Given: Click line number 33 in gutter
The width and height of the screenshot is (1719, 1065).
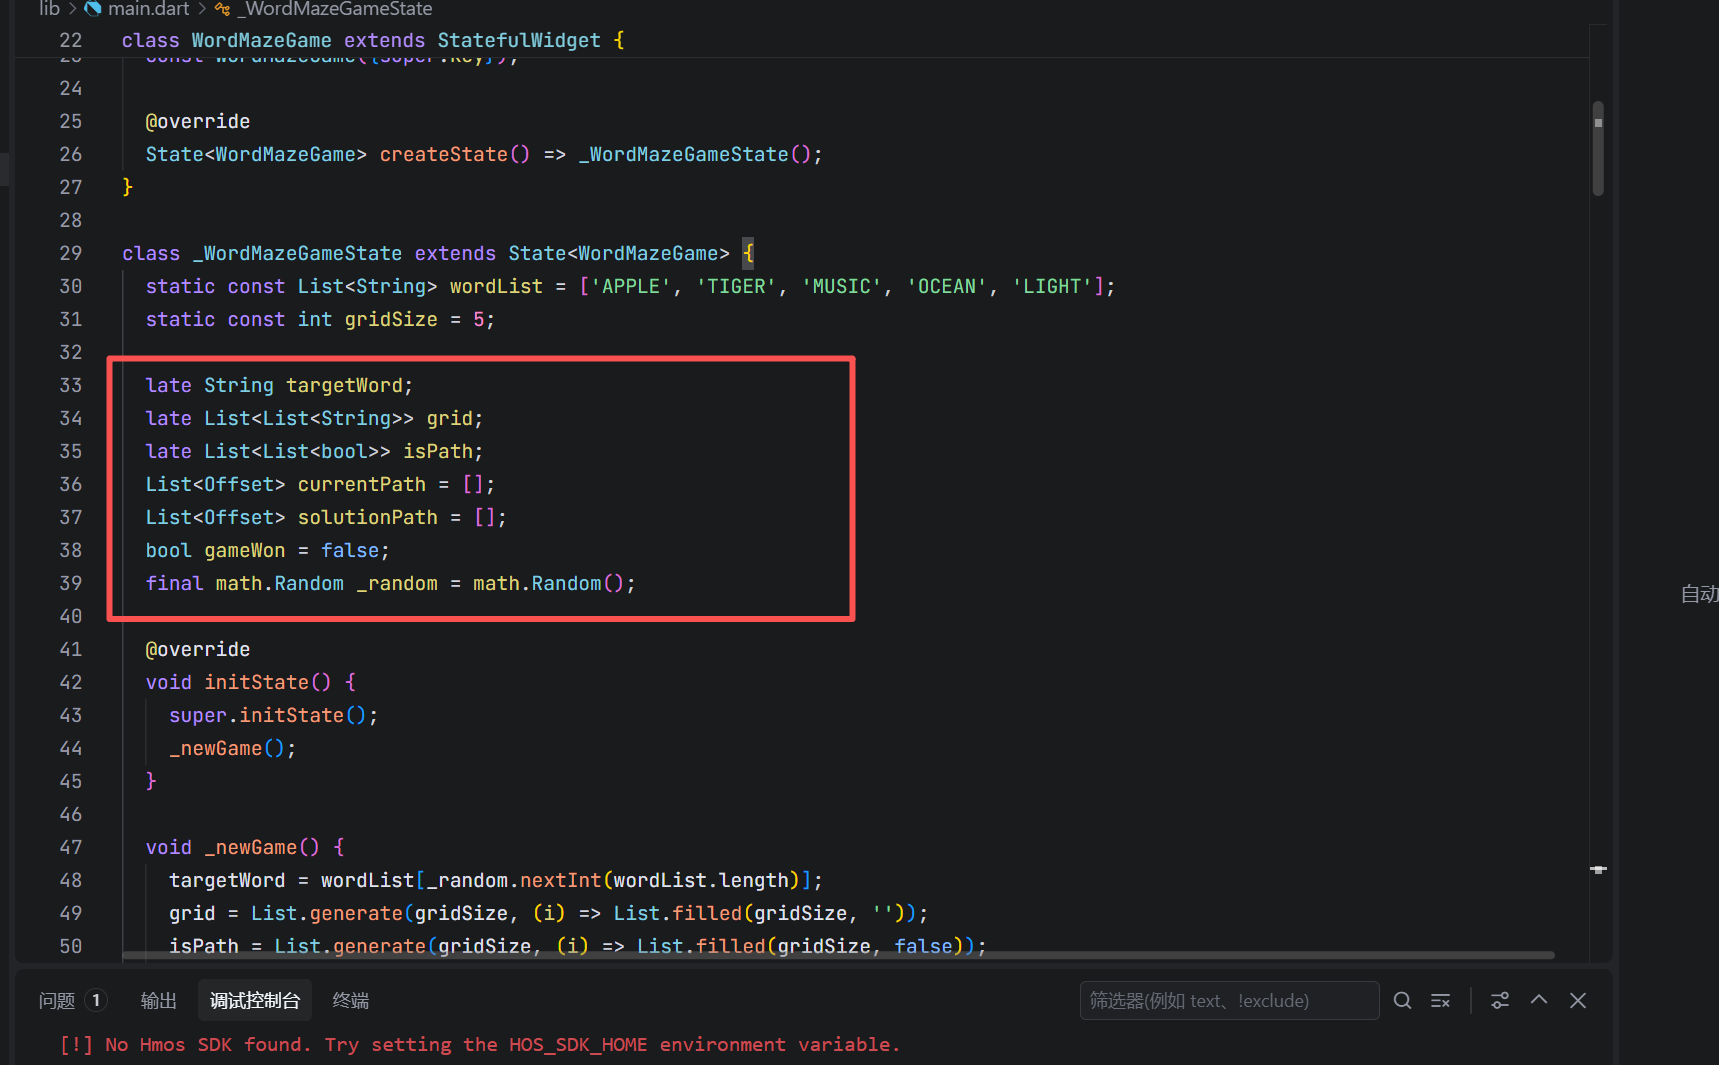Looking at the screenshot, I should click(x=70, y=385).
